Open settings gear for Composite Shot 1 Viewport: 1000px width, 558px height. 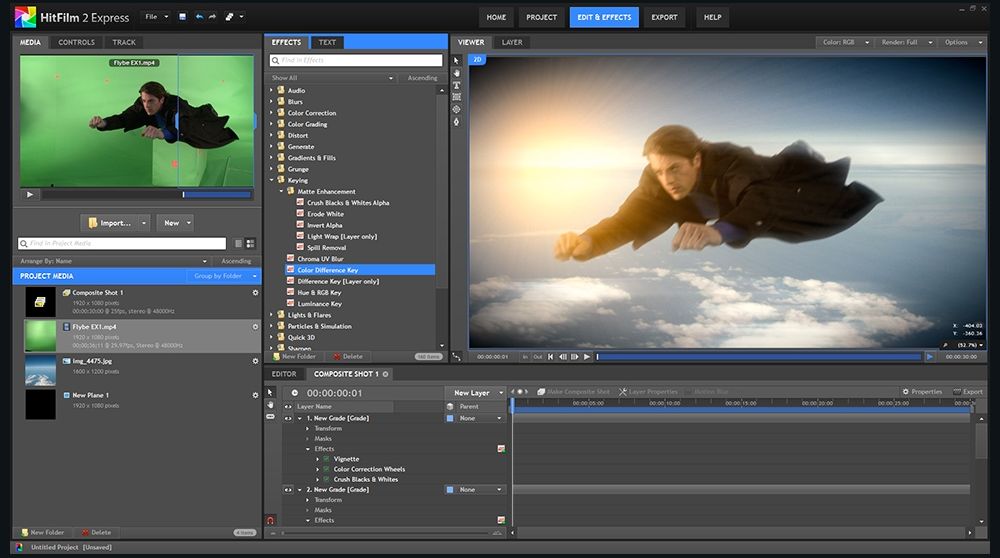pyautogui.click(x=255, y=293)
